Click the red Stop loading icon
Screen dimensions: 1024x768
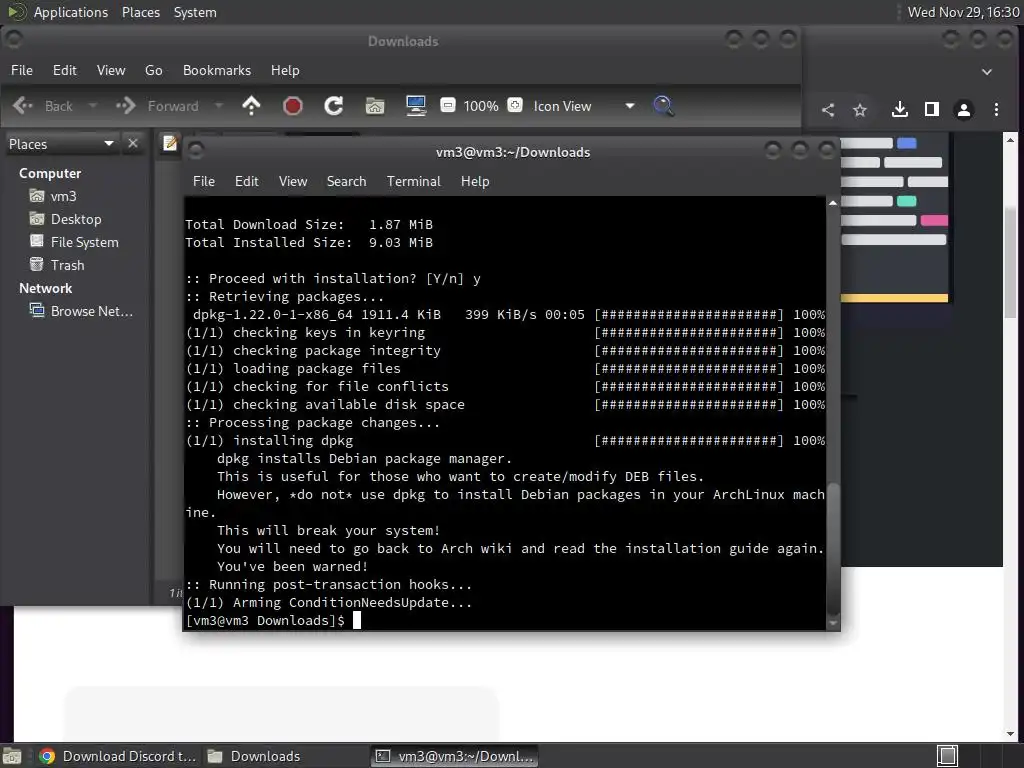[293, 106]
